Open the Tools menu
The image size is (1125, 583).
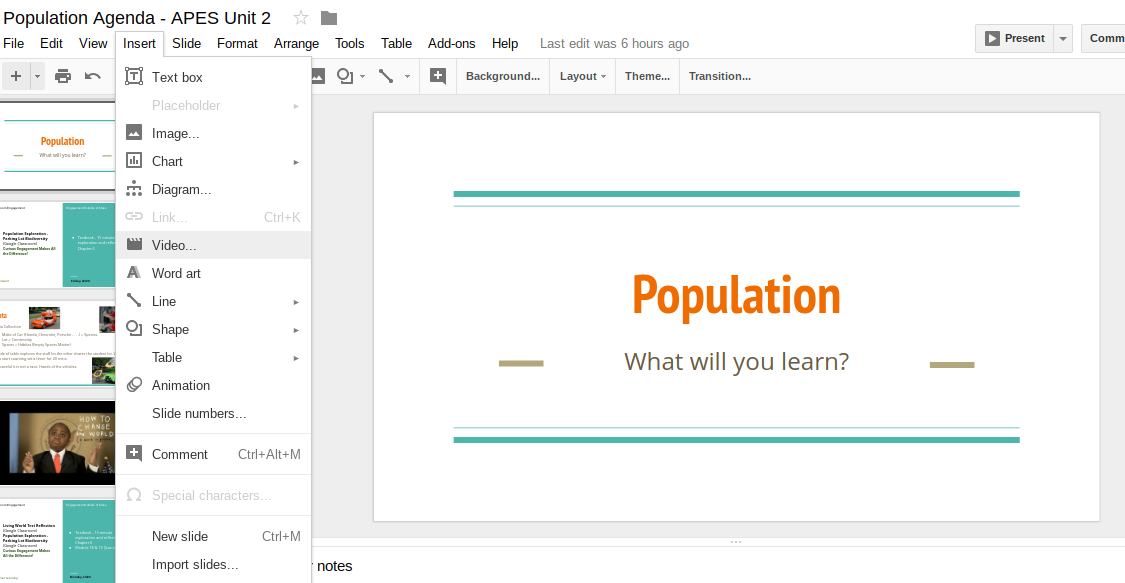349,43
